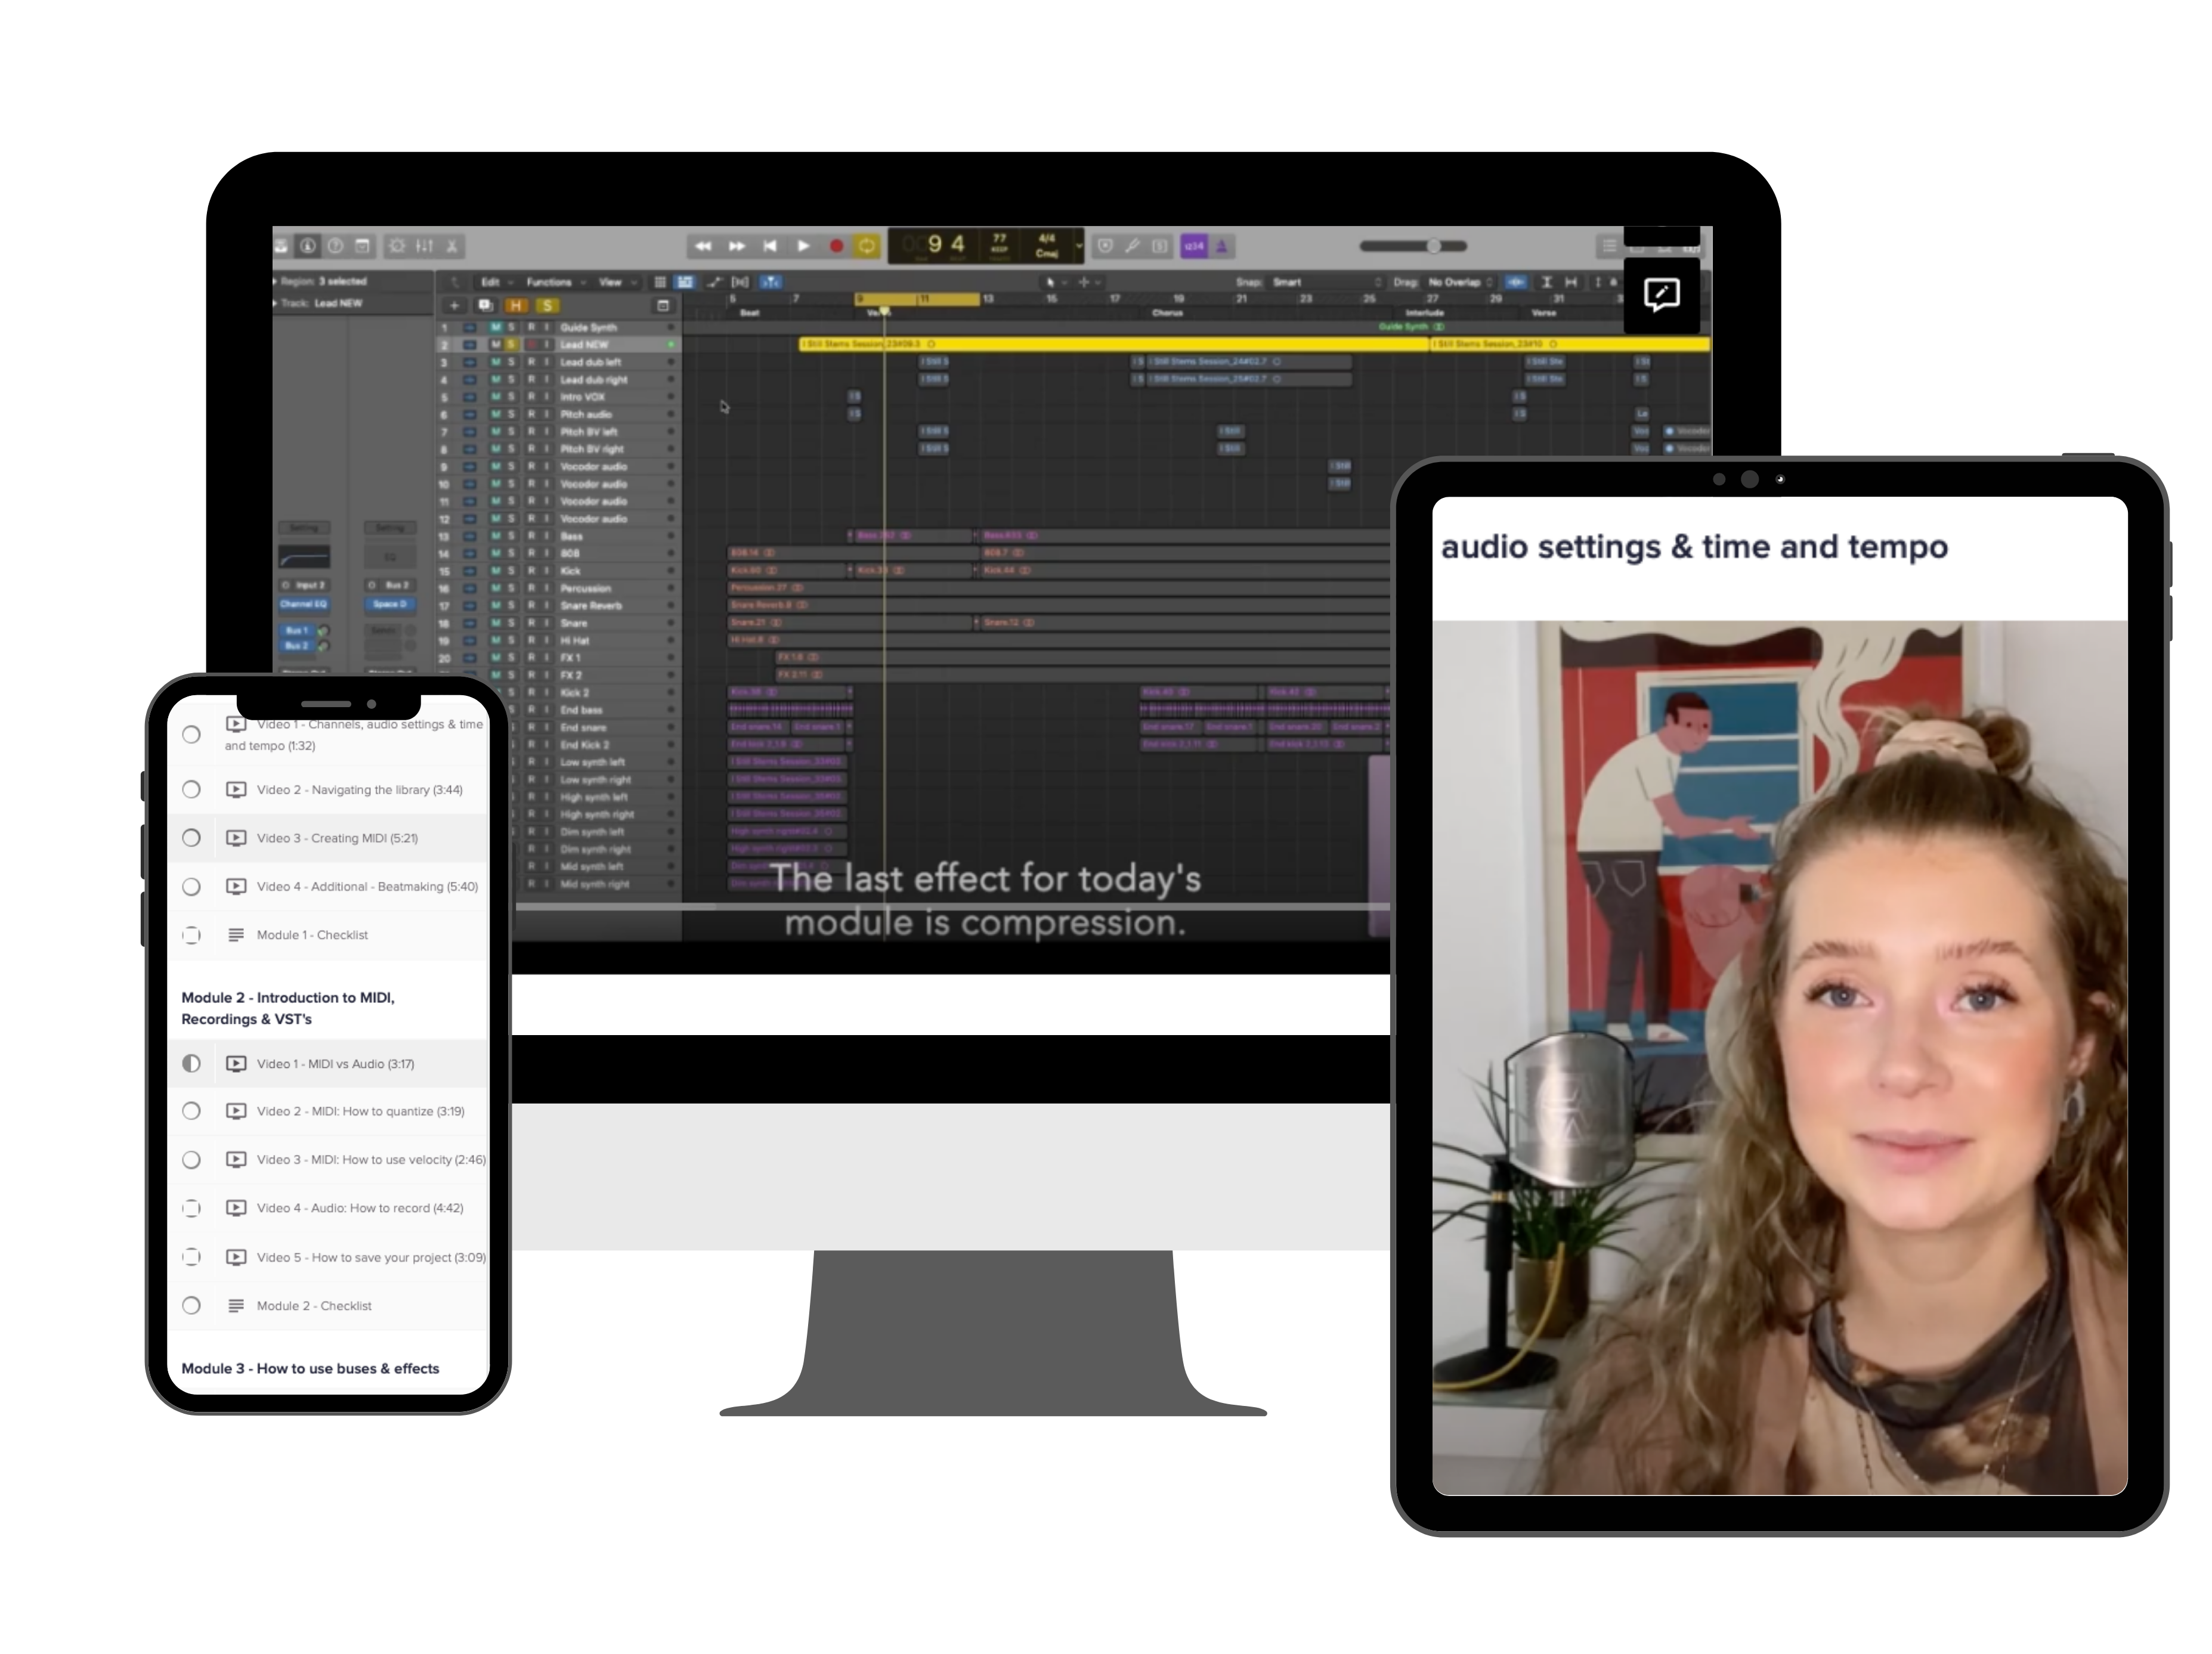Click the Replace shield icon in control bar

(1105, 246)
